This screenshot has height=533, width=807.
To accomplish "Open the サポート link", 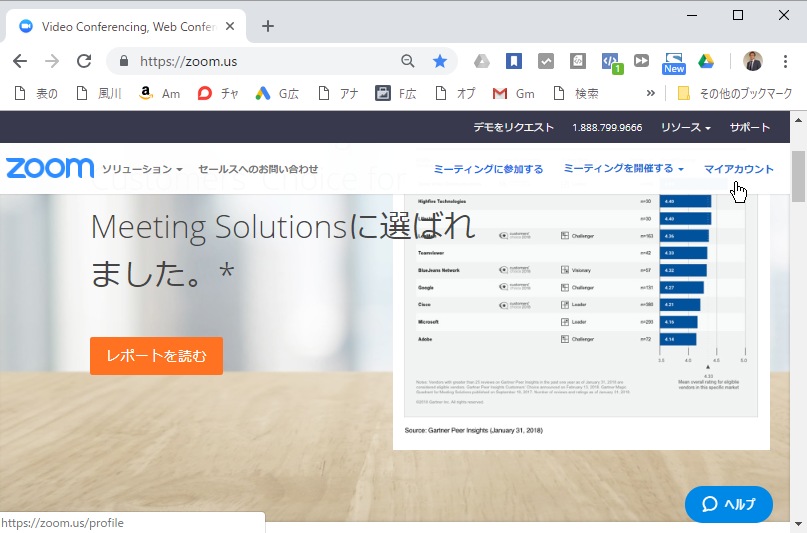I will [749, 127].
